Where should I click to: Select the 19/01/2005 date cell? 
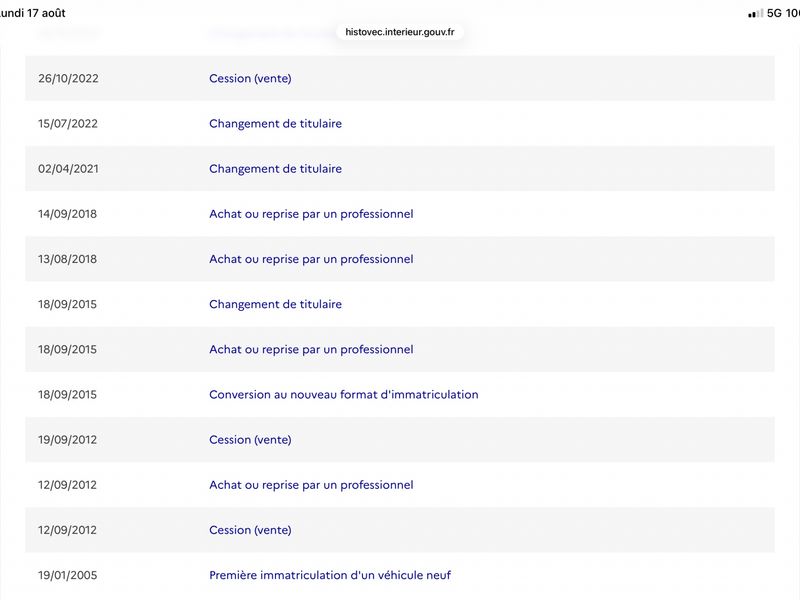coord(67,575)
